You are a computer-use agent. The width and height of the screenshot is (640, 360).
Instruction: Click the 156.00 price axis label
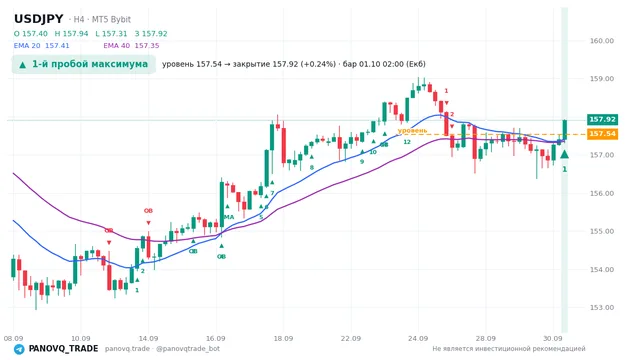tap(602, 193)
